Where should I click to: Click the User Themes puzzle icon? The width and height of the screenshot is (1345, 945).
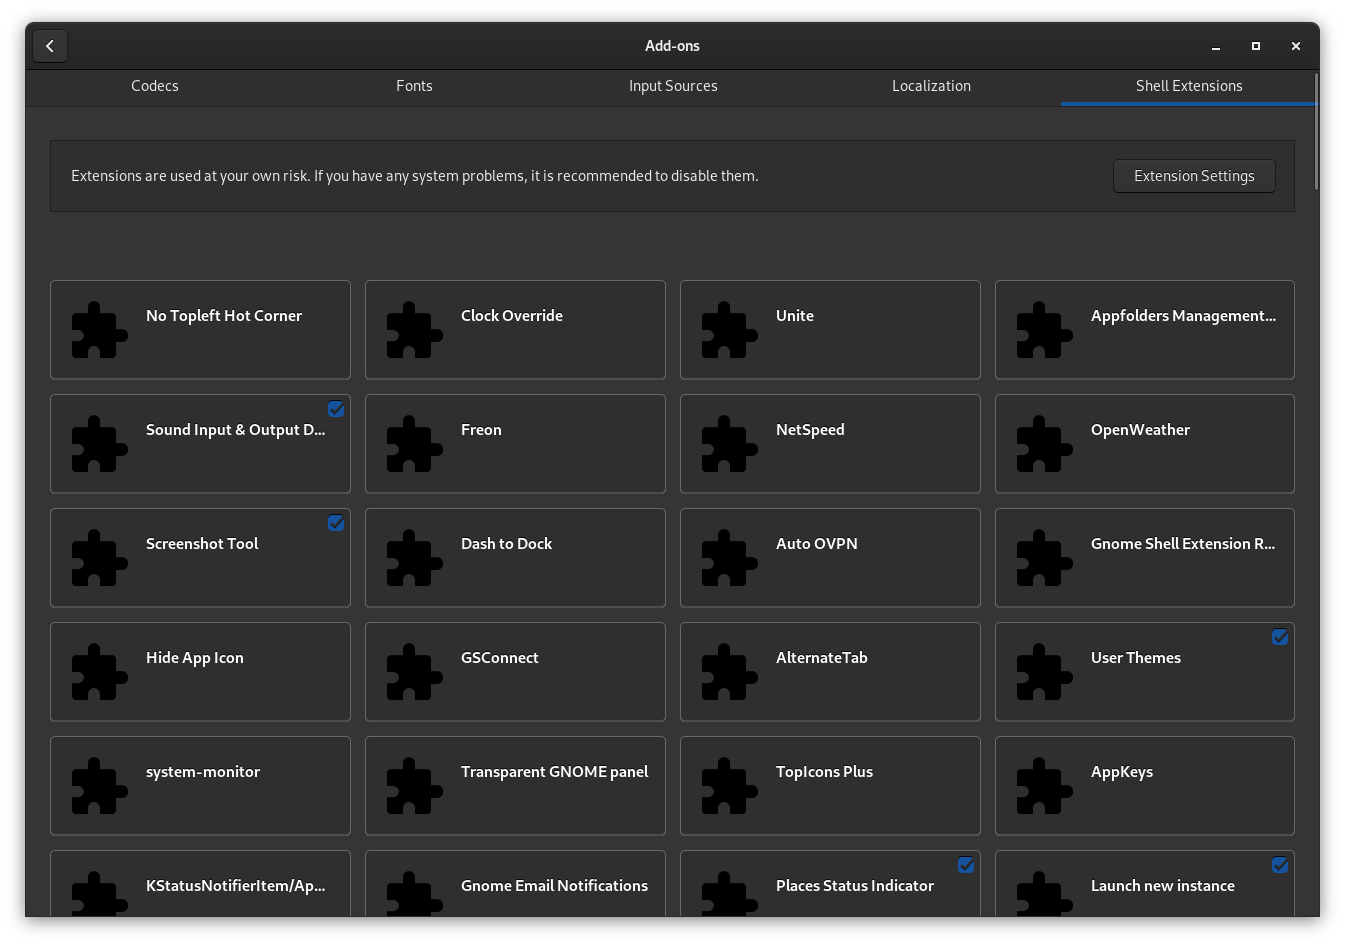coord(1045,672)
